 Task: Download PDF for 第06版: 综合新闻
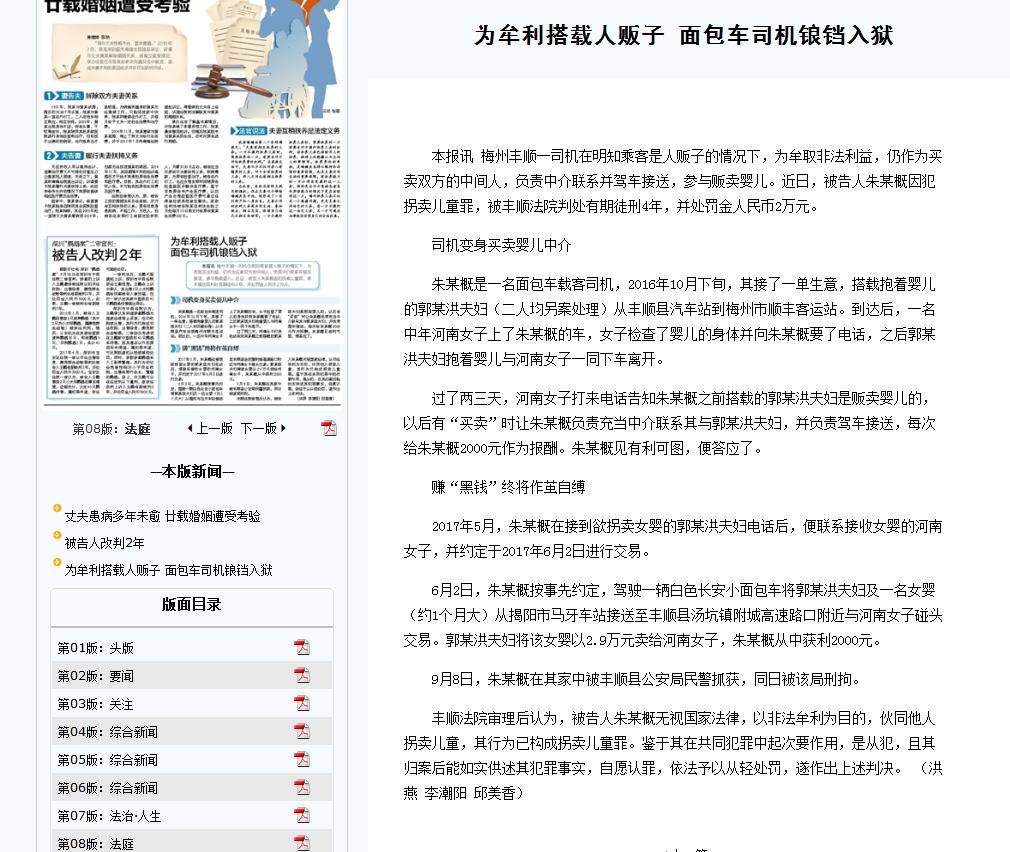click(x=301, y=787)
